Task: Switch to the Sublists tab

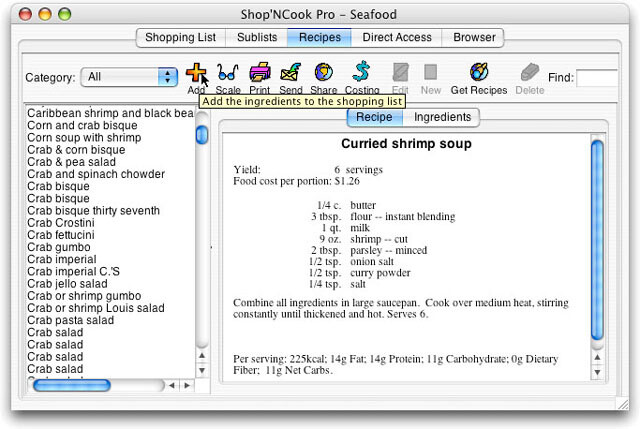Action: pyautogui.click(x=257, y=38)
